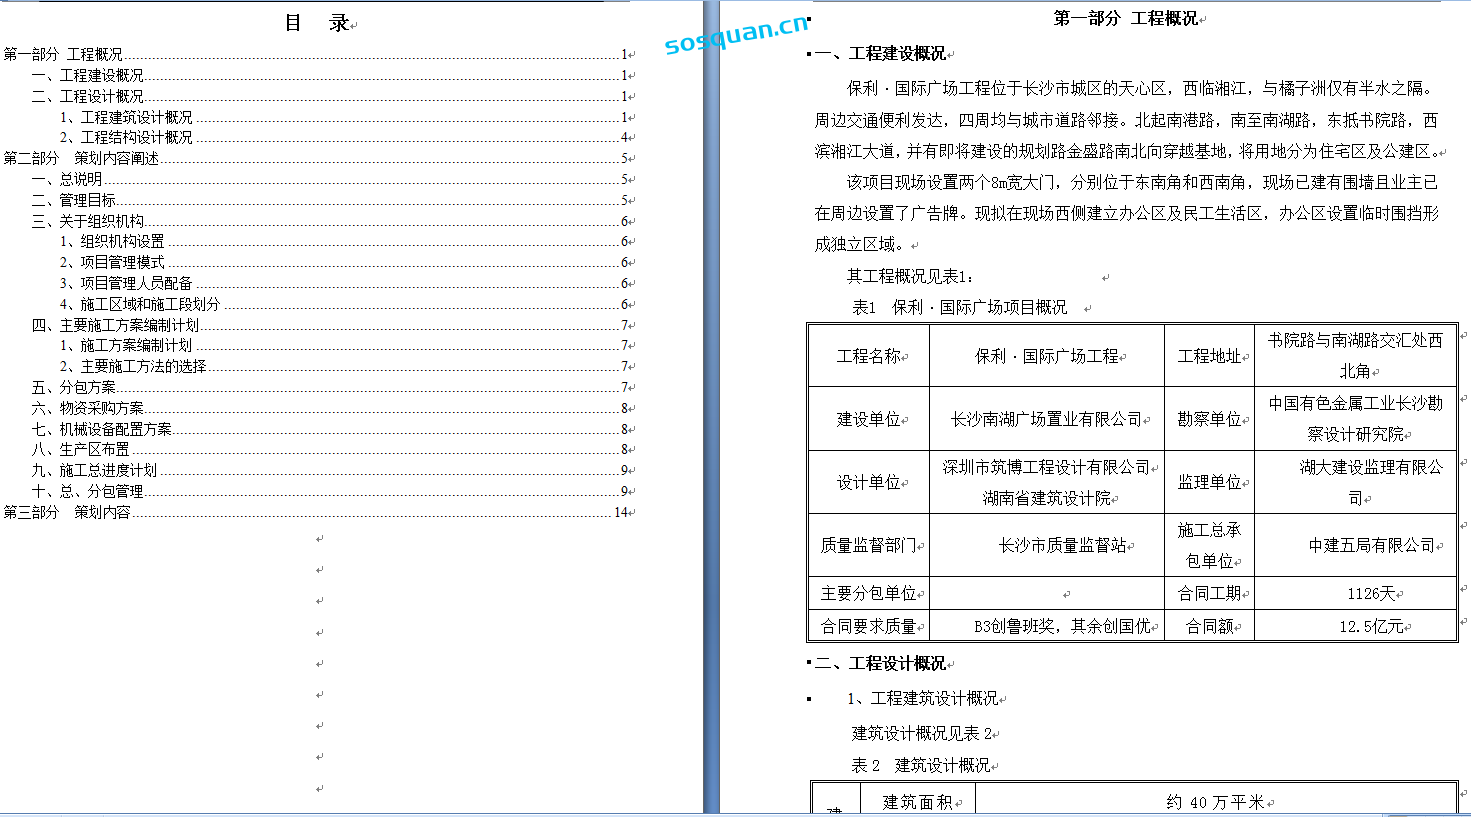
Task: Click the 二、工程设计概况 heading on right page
Action: [x=880, y=663]
